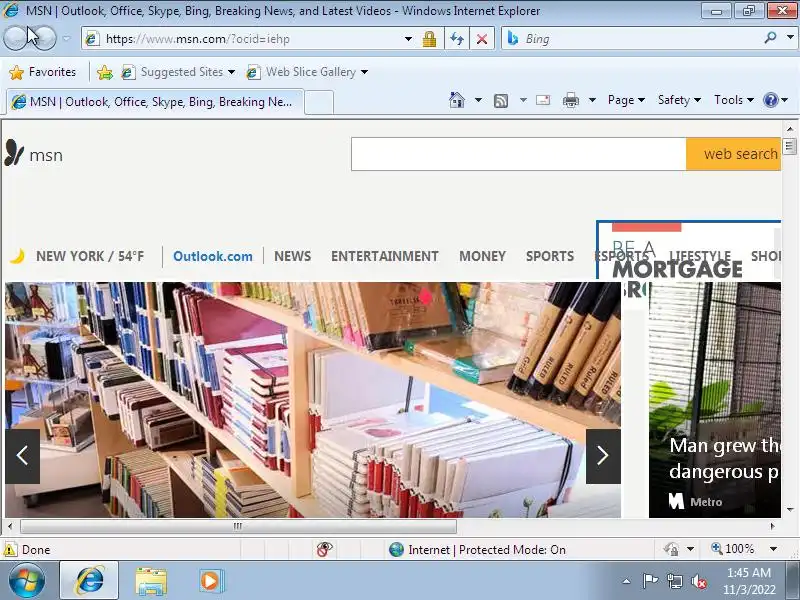
Task: Open the Safety menu
Action: (x=679, y=100)
